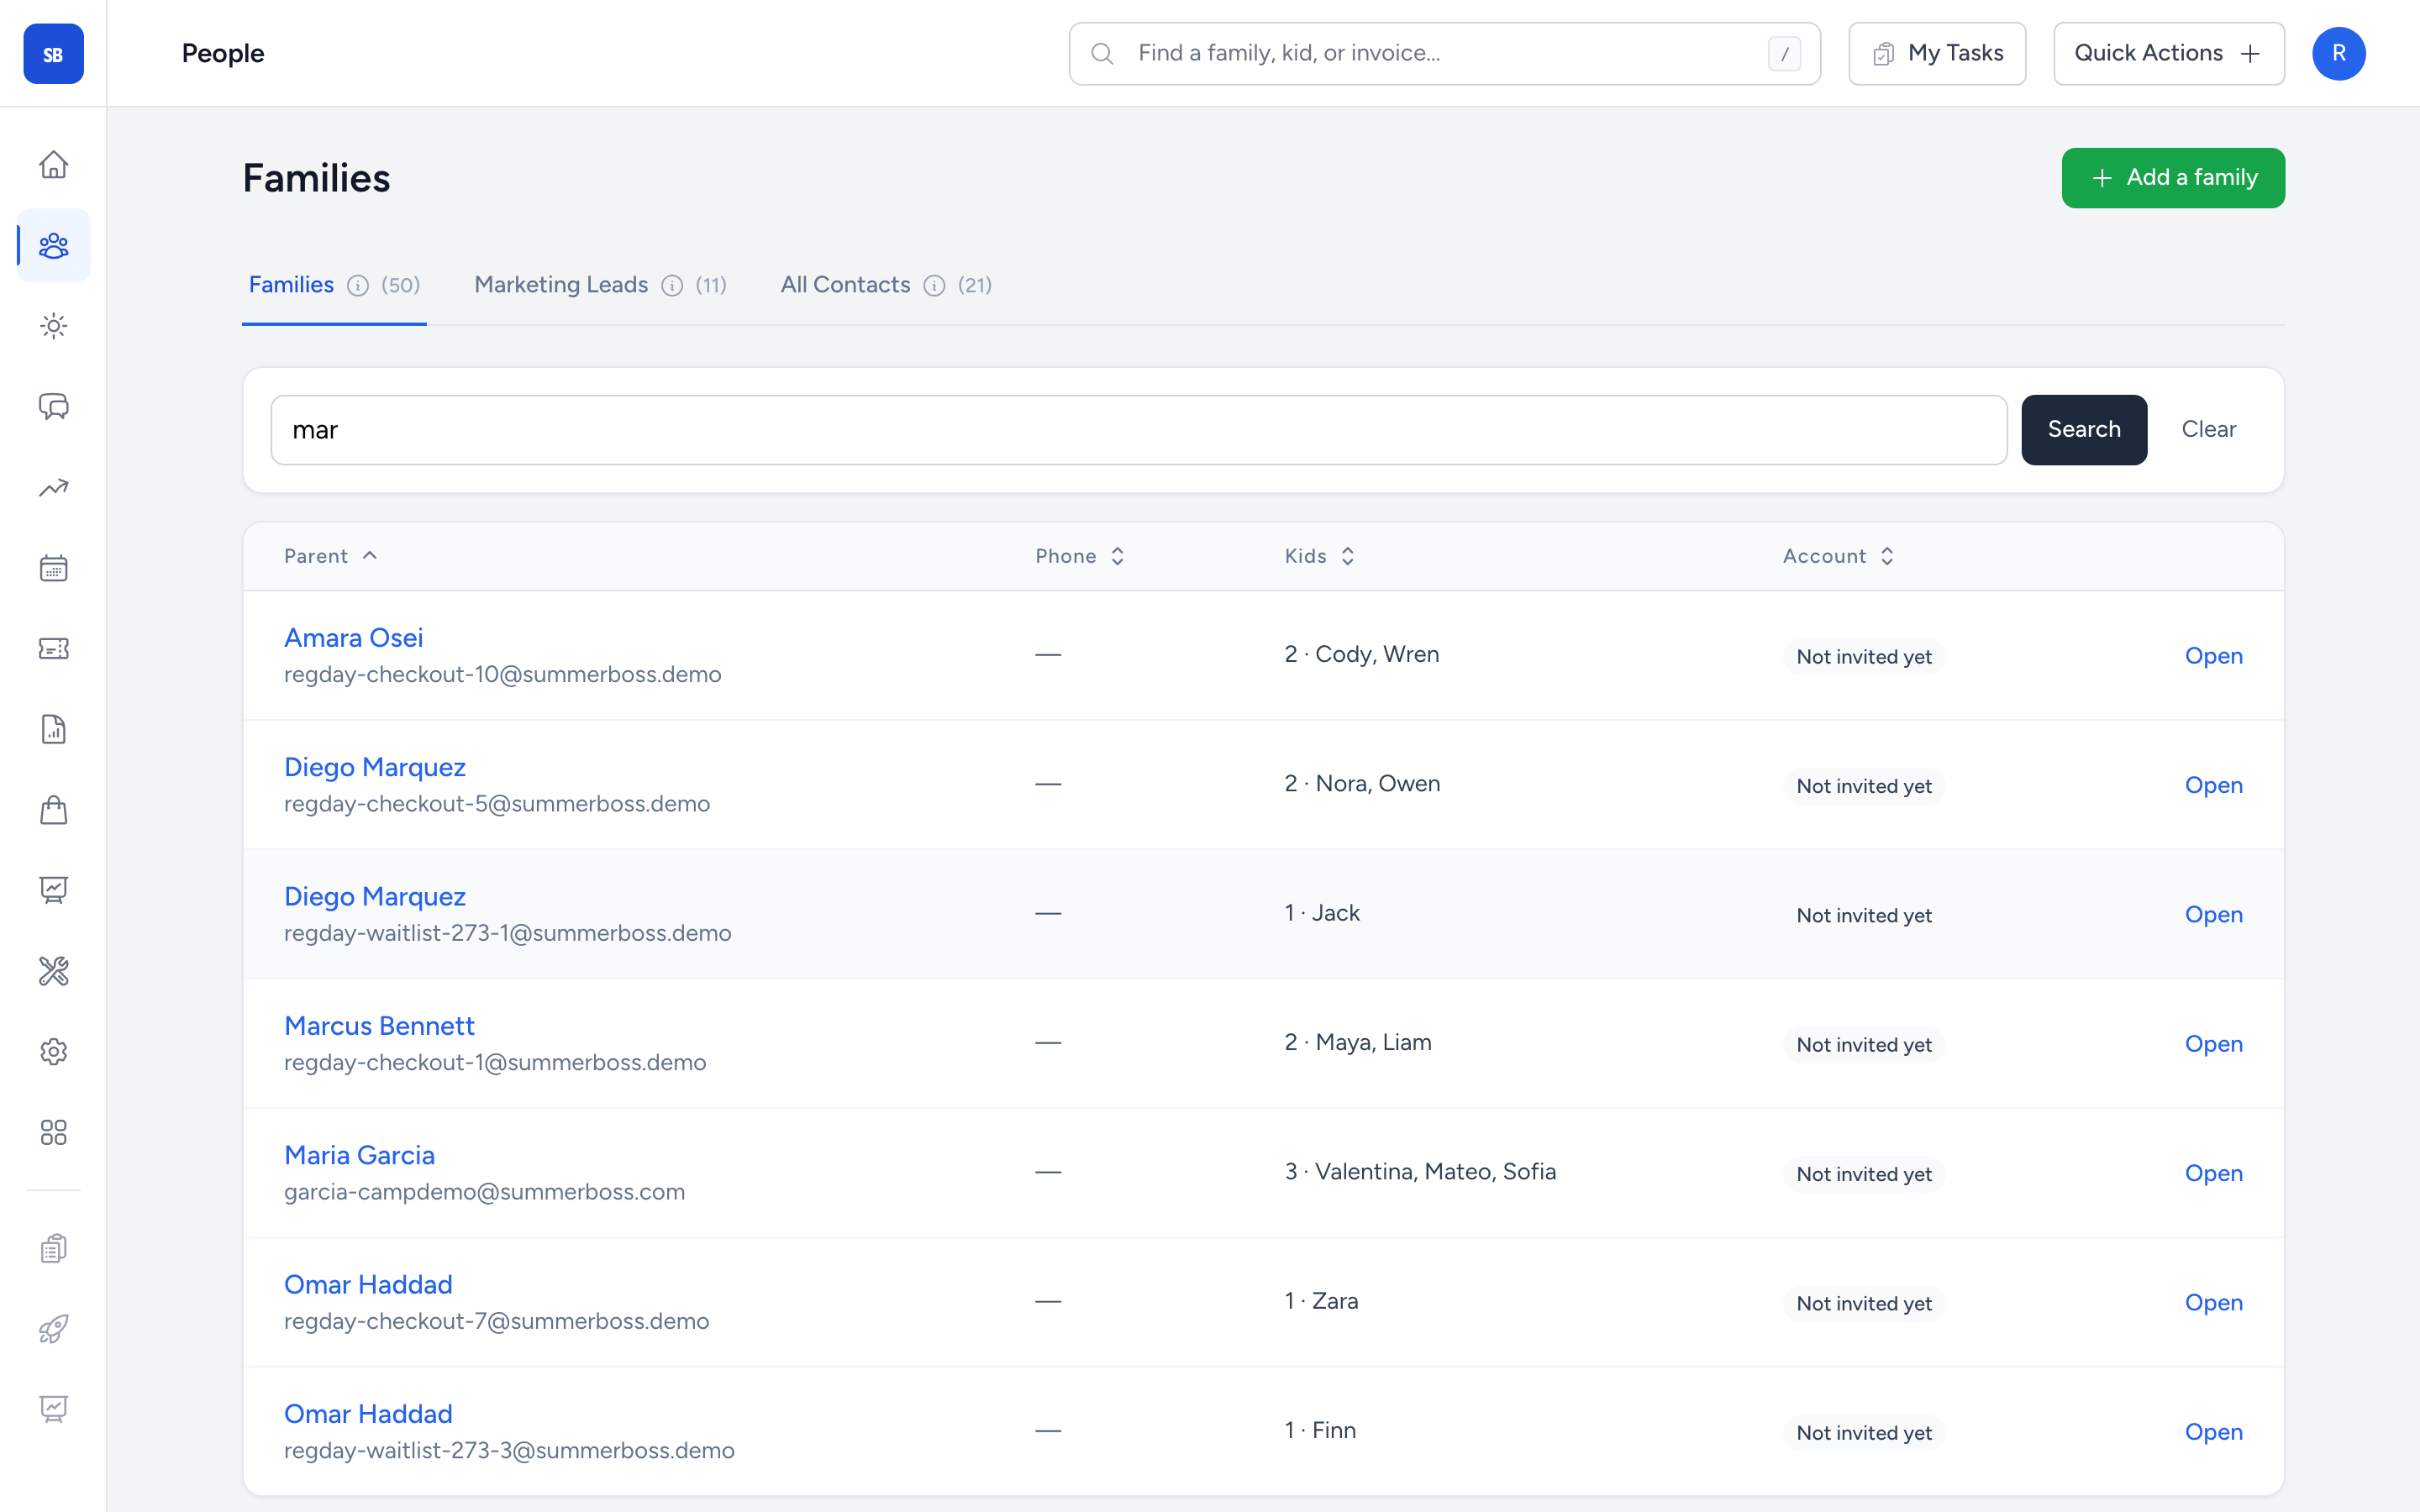Click Open in Marcus Bennett's row
The width and height of the screenshot is (2420, 1512).
pyautogui.click(x=2213, y=1044)
